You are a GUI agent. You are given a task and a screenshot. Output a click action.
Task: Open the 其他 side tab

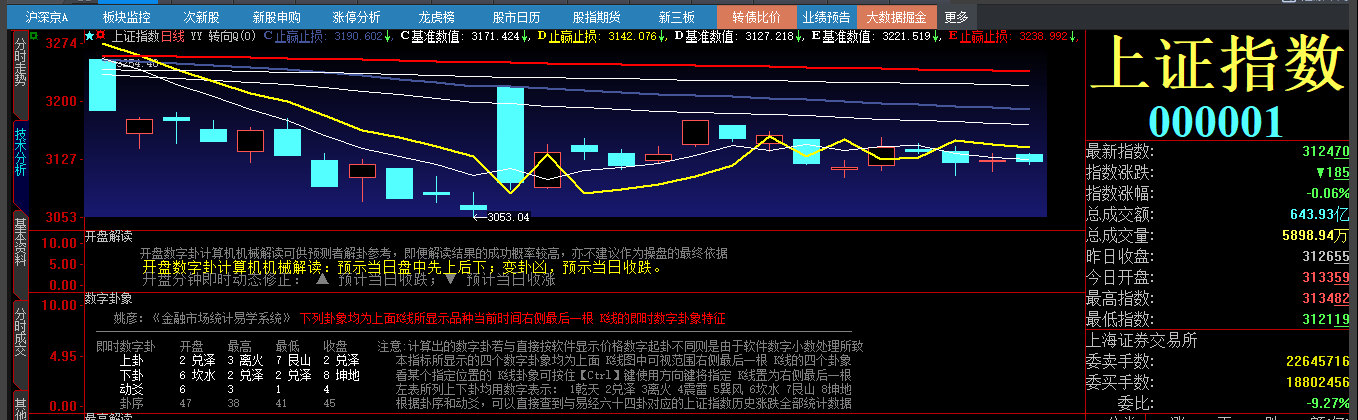[20, 404]
